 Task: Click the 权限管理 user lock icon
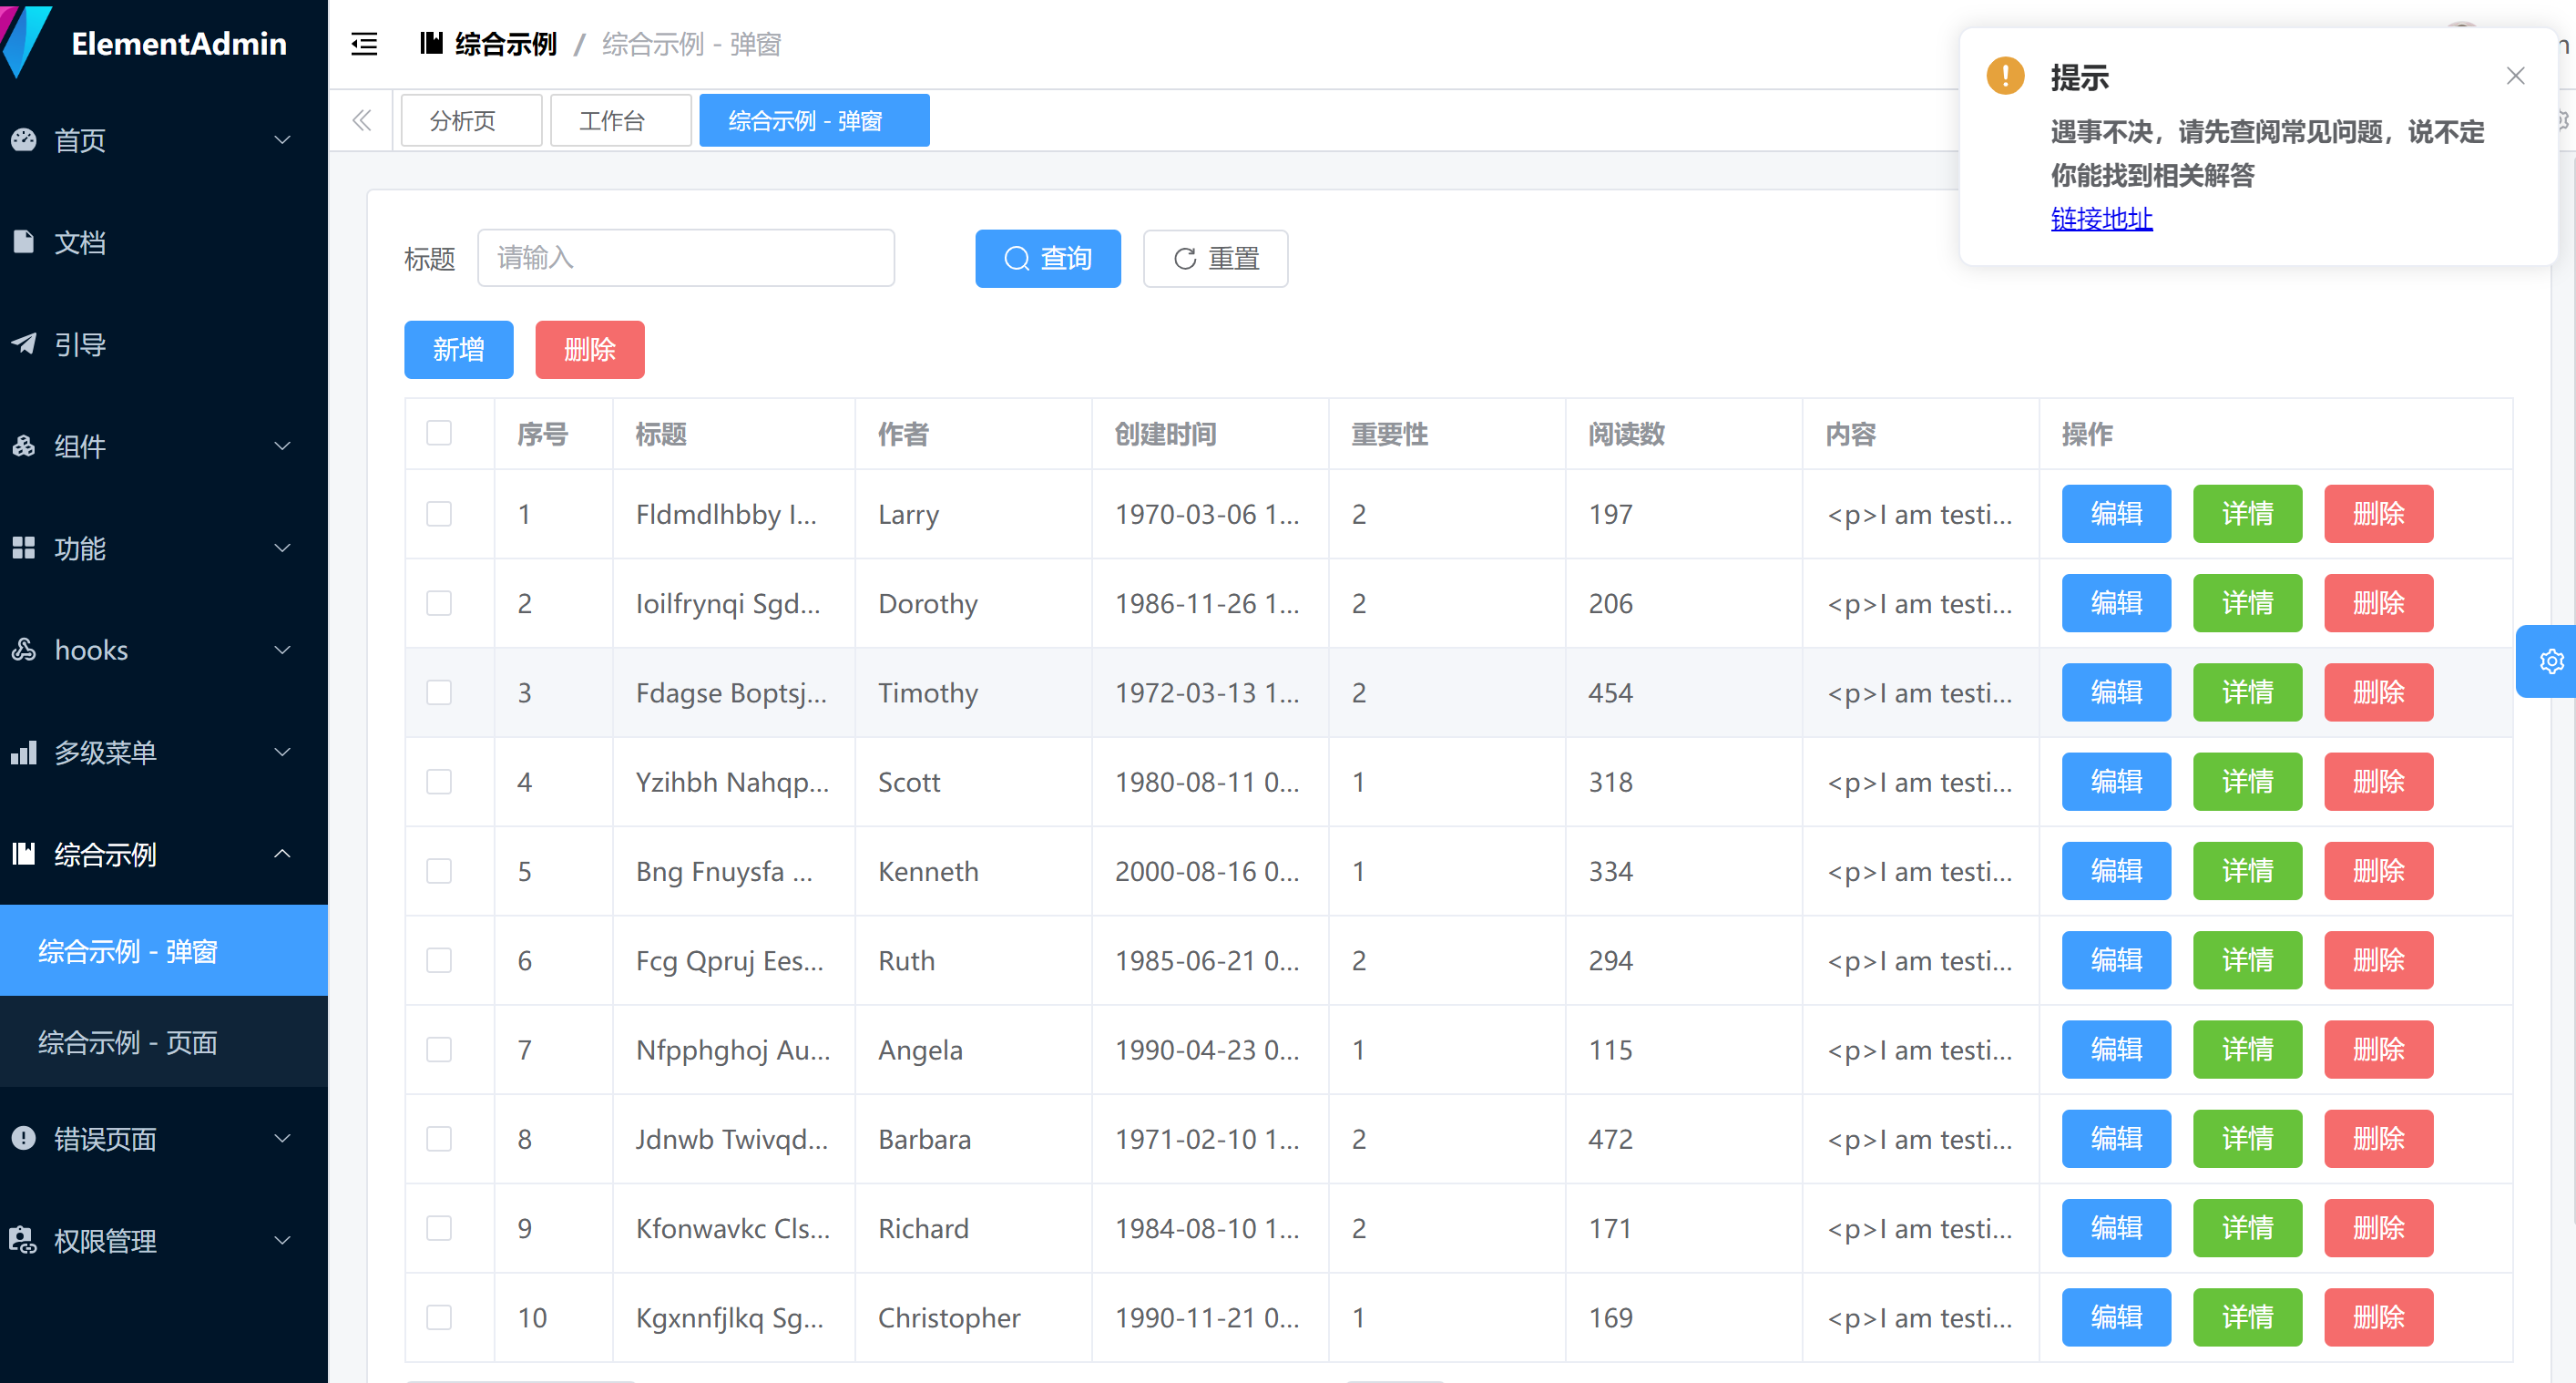pos(24,1240)
